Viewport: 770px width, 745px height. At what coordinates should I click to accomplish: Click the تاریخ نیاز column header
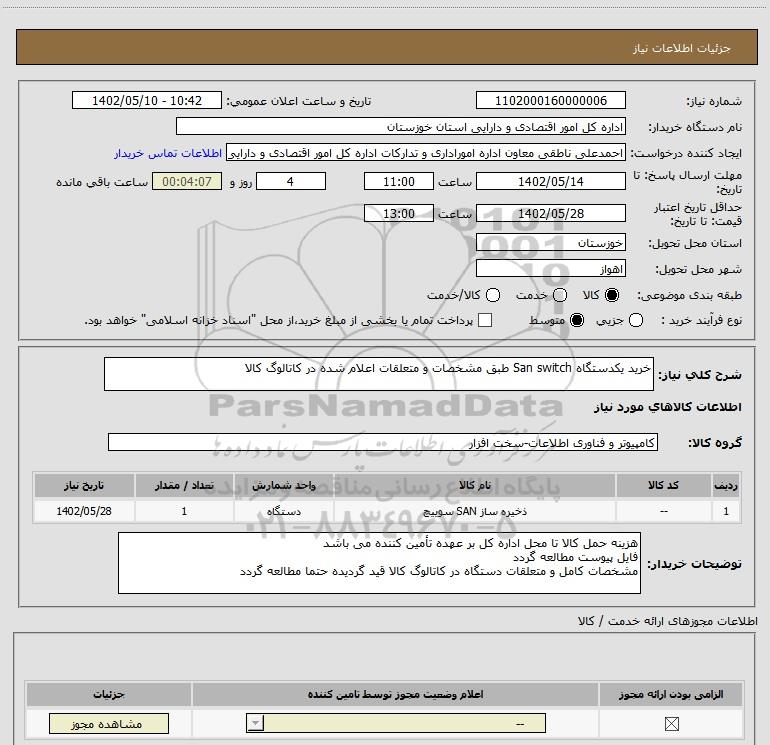[x=84, y=485]
